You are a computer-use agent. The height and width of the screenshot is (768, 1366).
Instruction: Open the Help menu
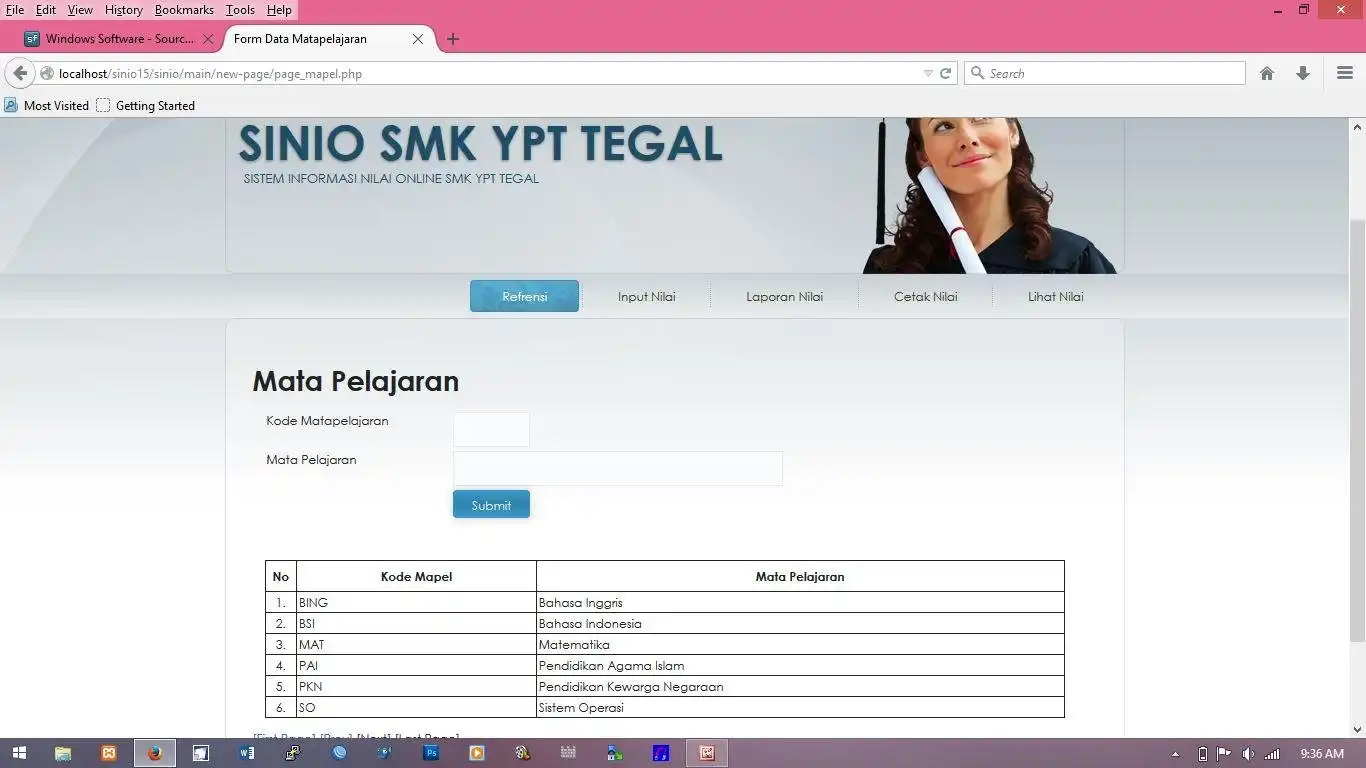coord(279,10)
